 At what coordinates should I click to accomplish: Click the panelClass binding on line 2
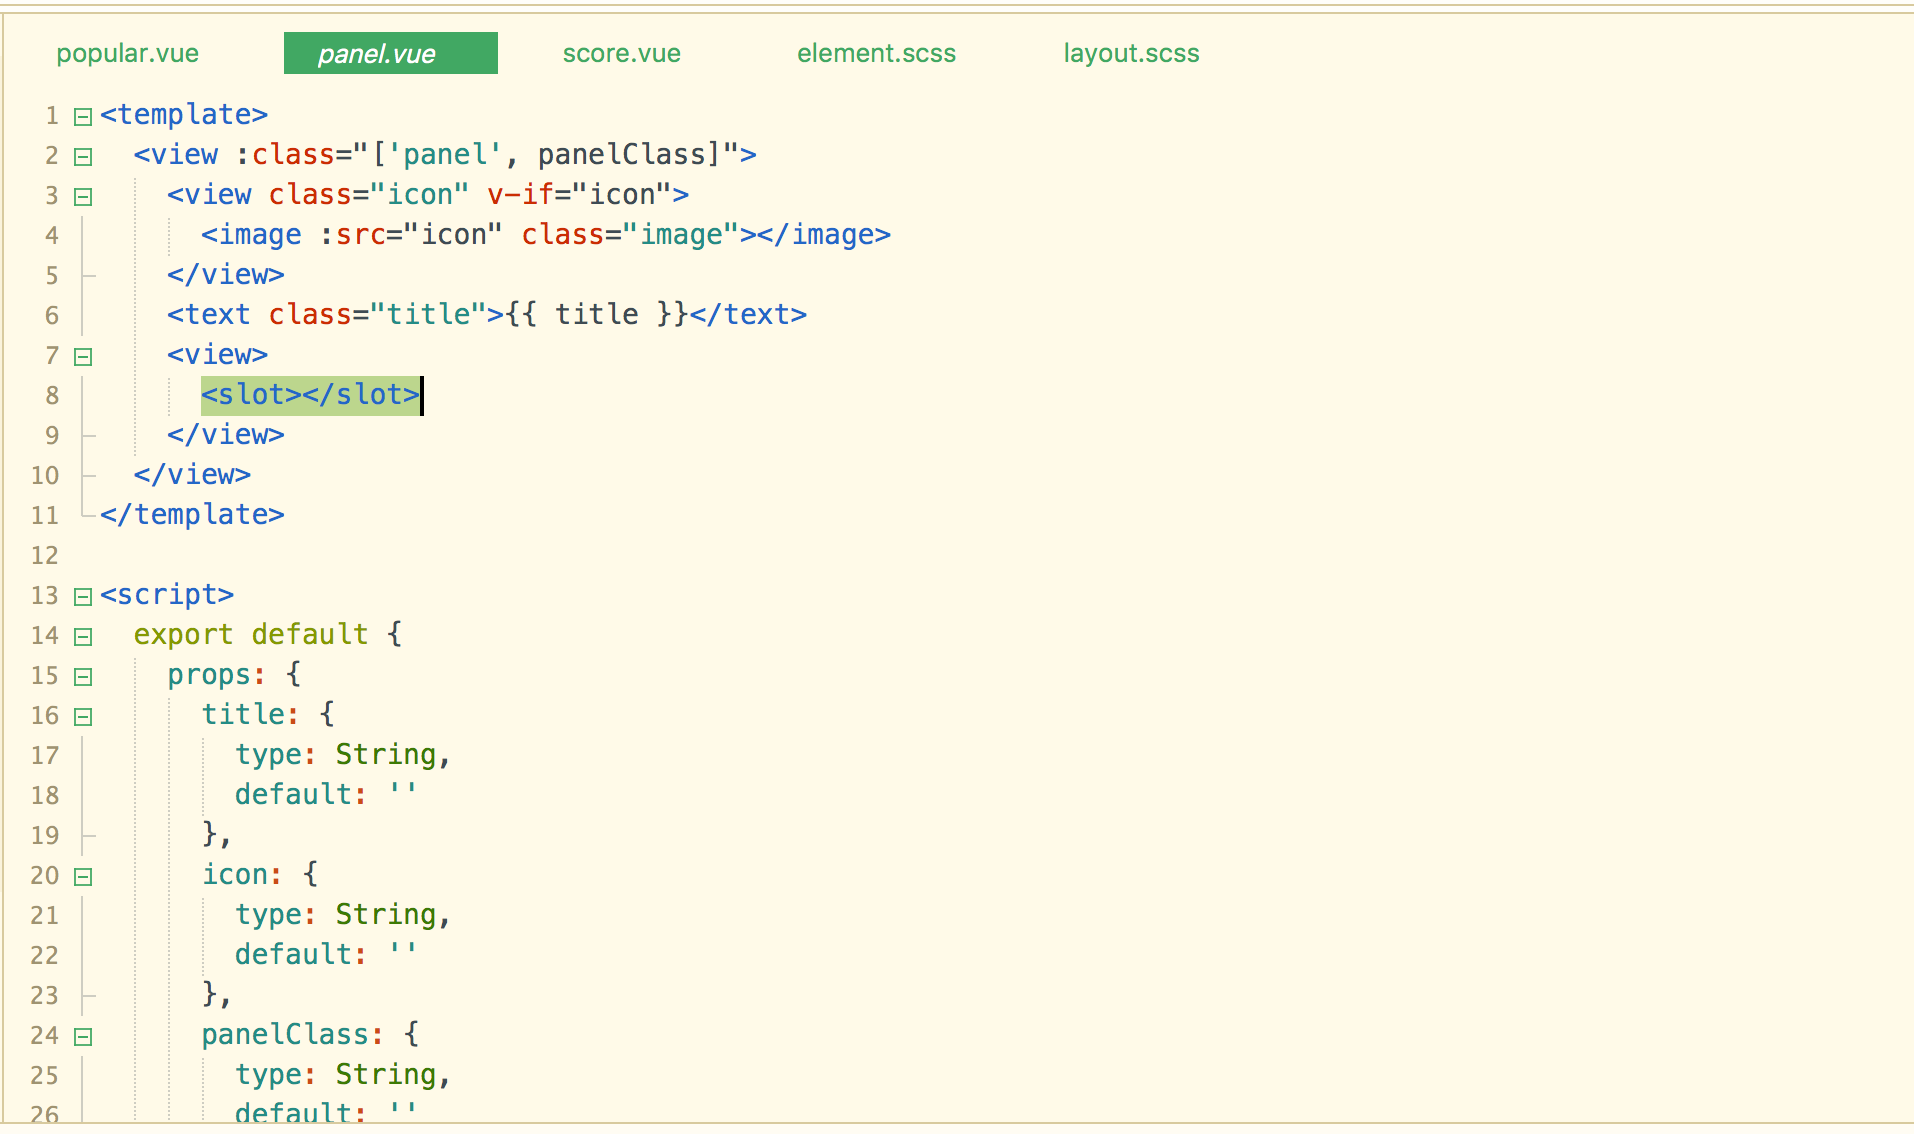coord(621,155)
